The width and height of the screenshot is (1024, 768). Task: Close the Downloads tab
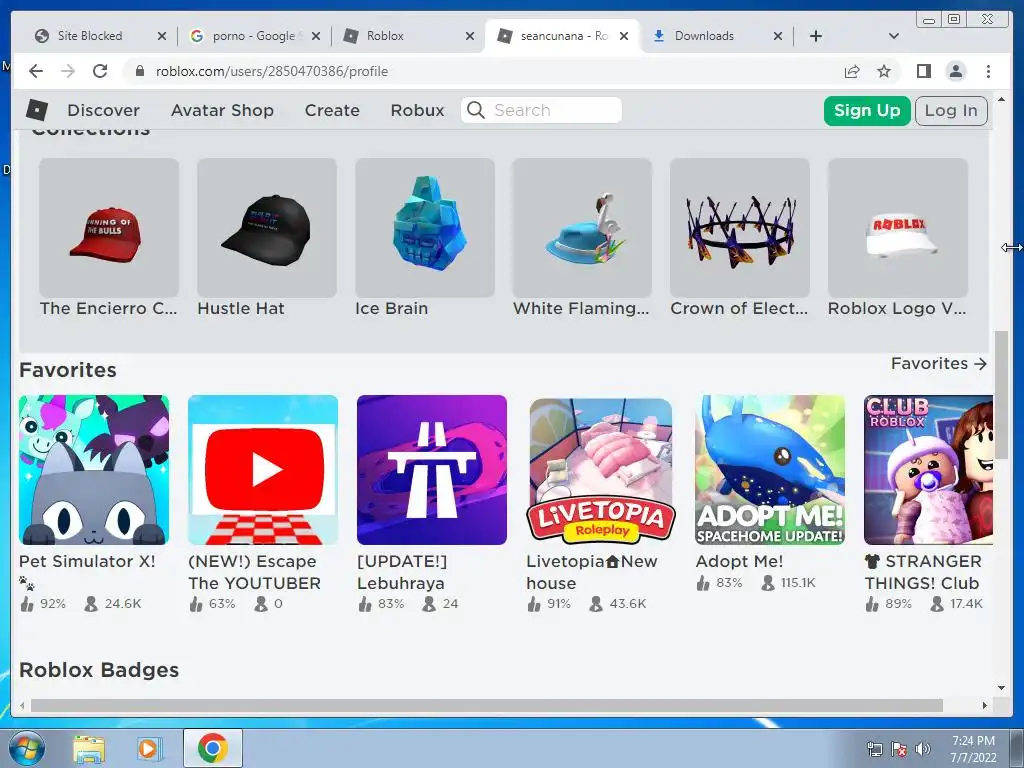pyautogui.click(x=778, y=36)
